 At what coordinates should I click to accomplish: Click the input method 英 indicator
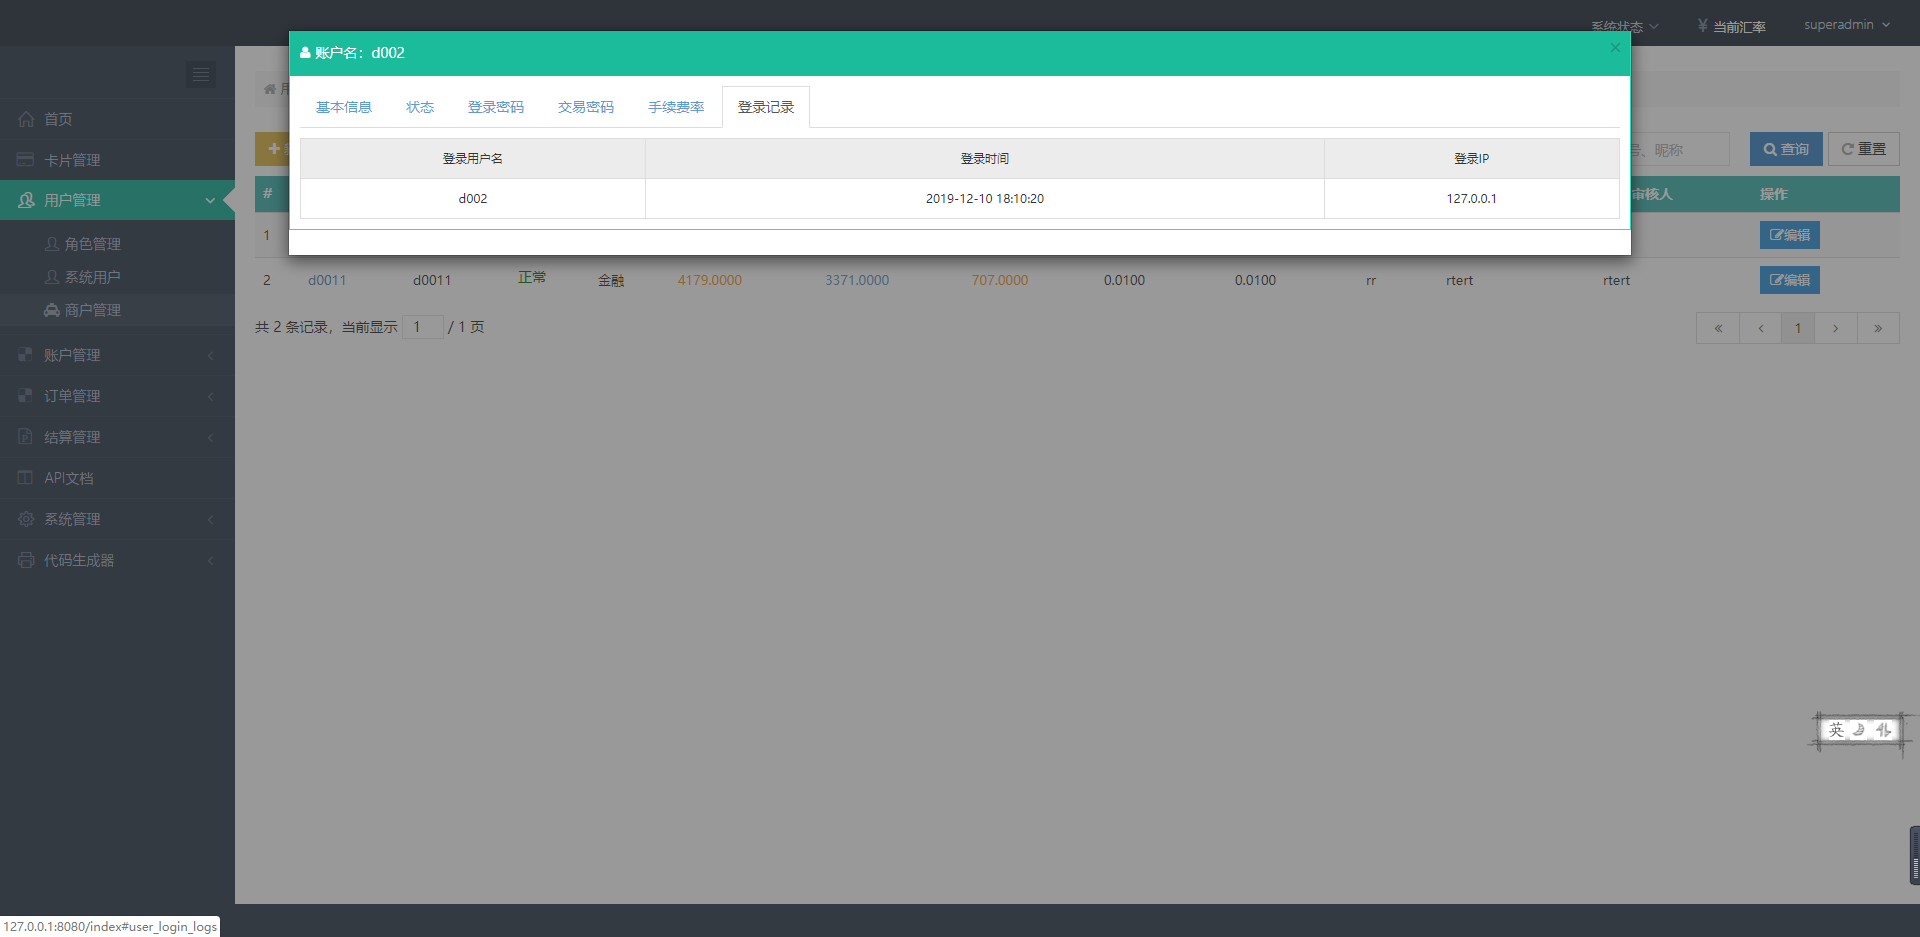click(x=1836, y=730)
